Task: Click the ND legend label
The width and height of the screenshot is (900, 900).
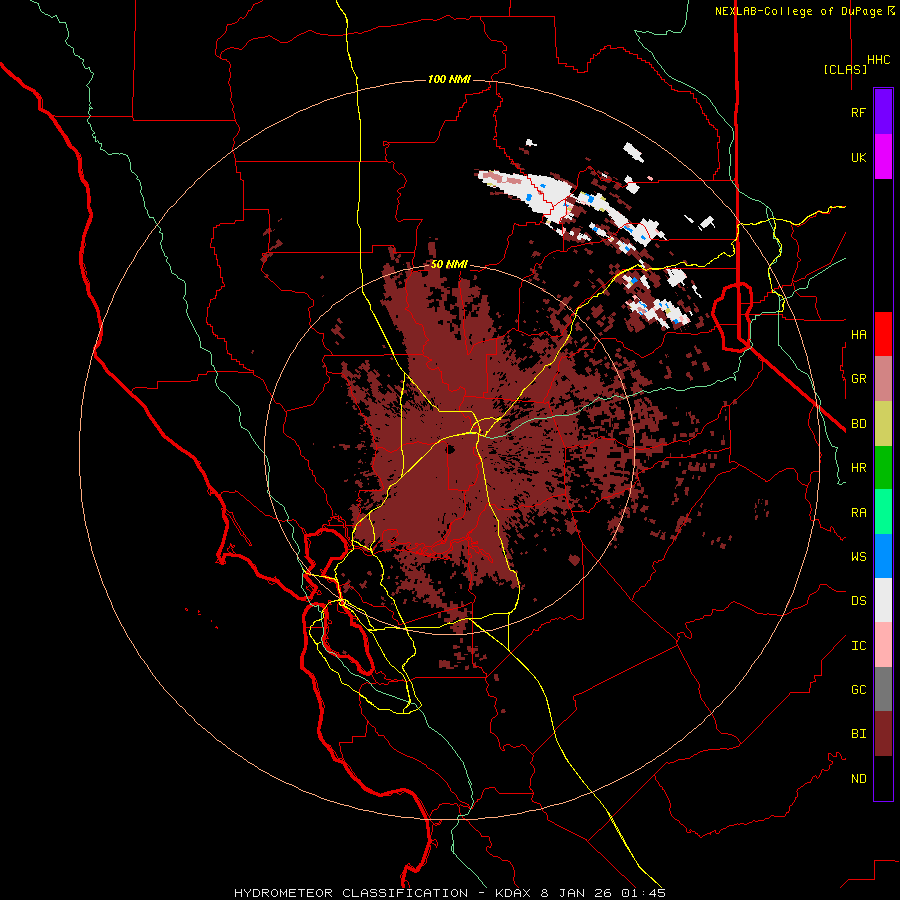Action: point(858,778)
